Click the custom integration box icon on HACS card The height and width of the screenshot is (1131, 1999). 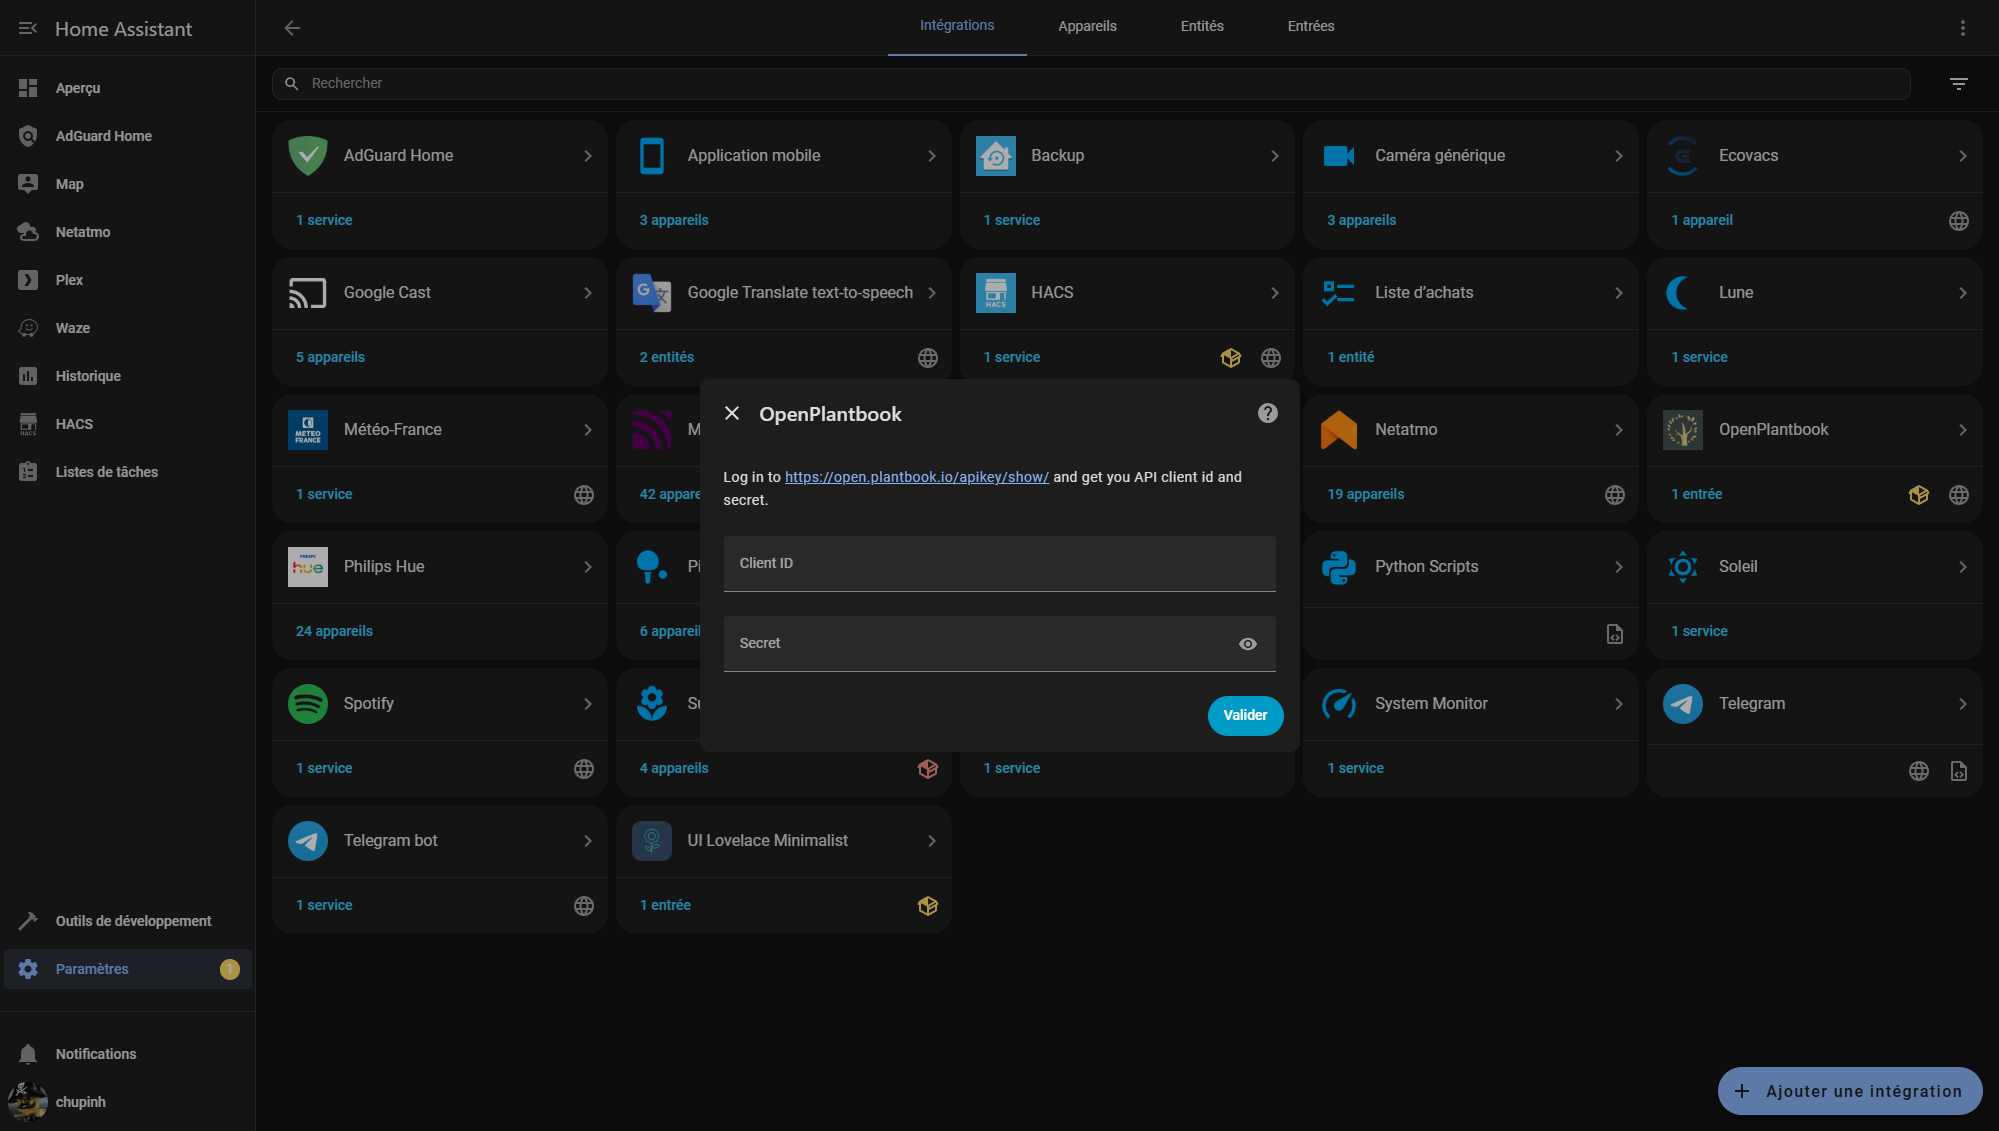pos(1230,358)
